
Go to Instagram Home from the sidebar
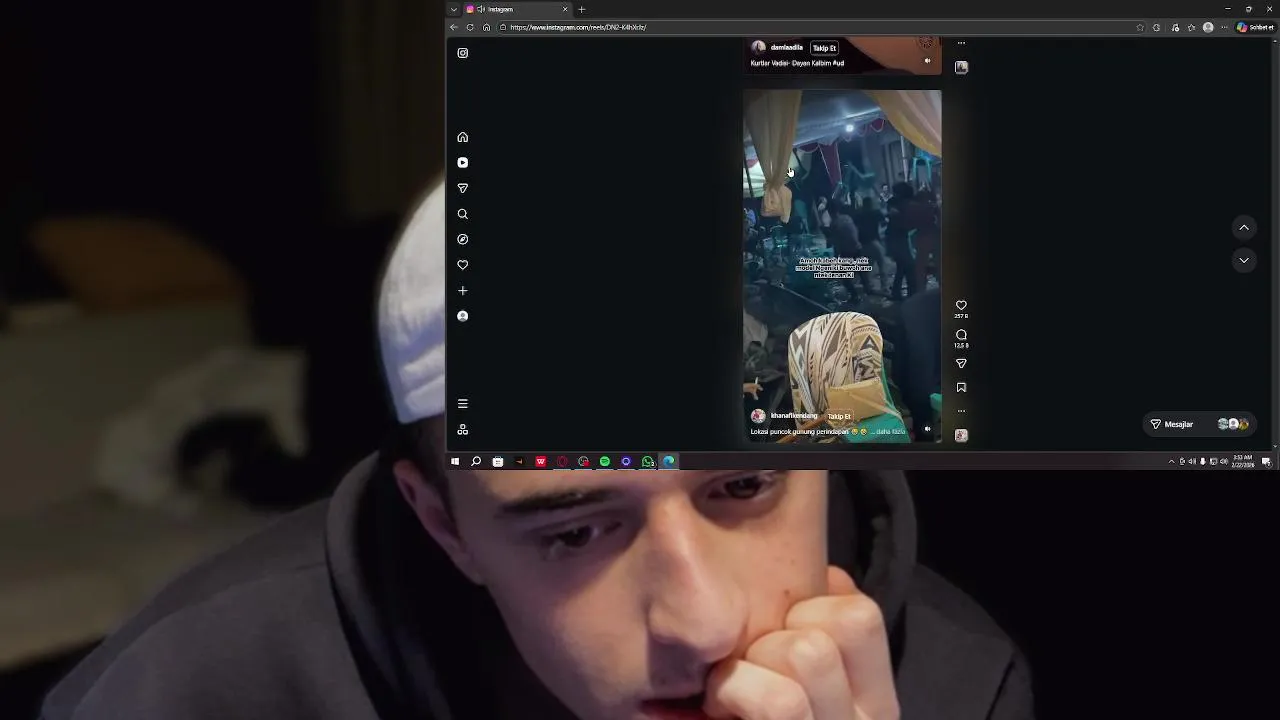[462, 137]
